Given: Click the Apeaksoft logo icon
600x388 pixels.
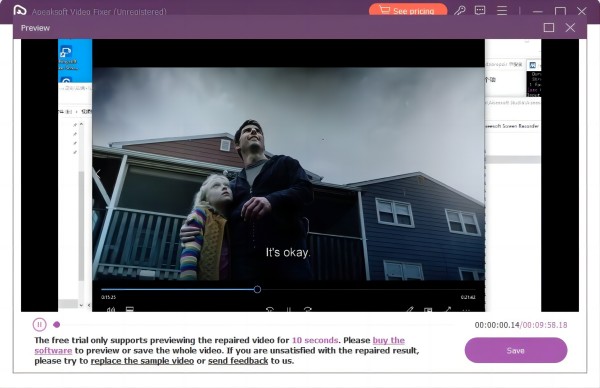Looking at the screenshot, I should click(20, 10).
